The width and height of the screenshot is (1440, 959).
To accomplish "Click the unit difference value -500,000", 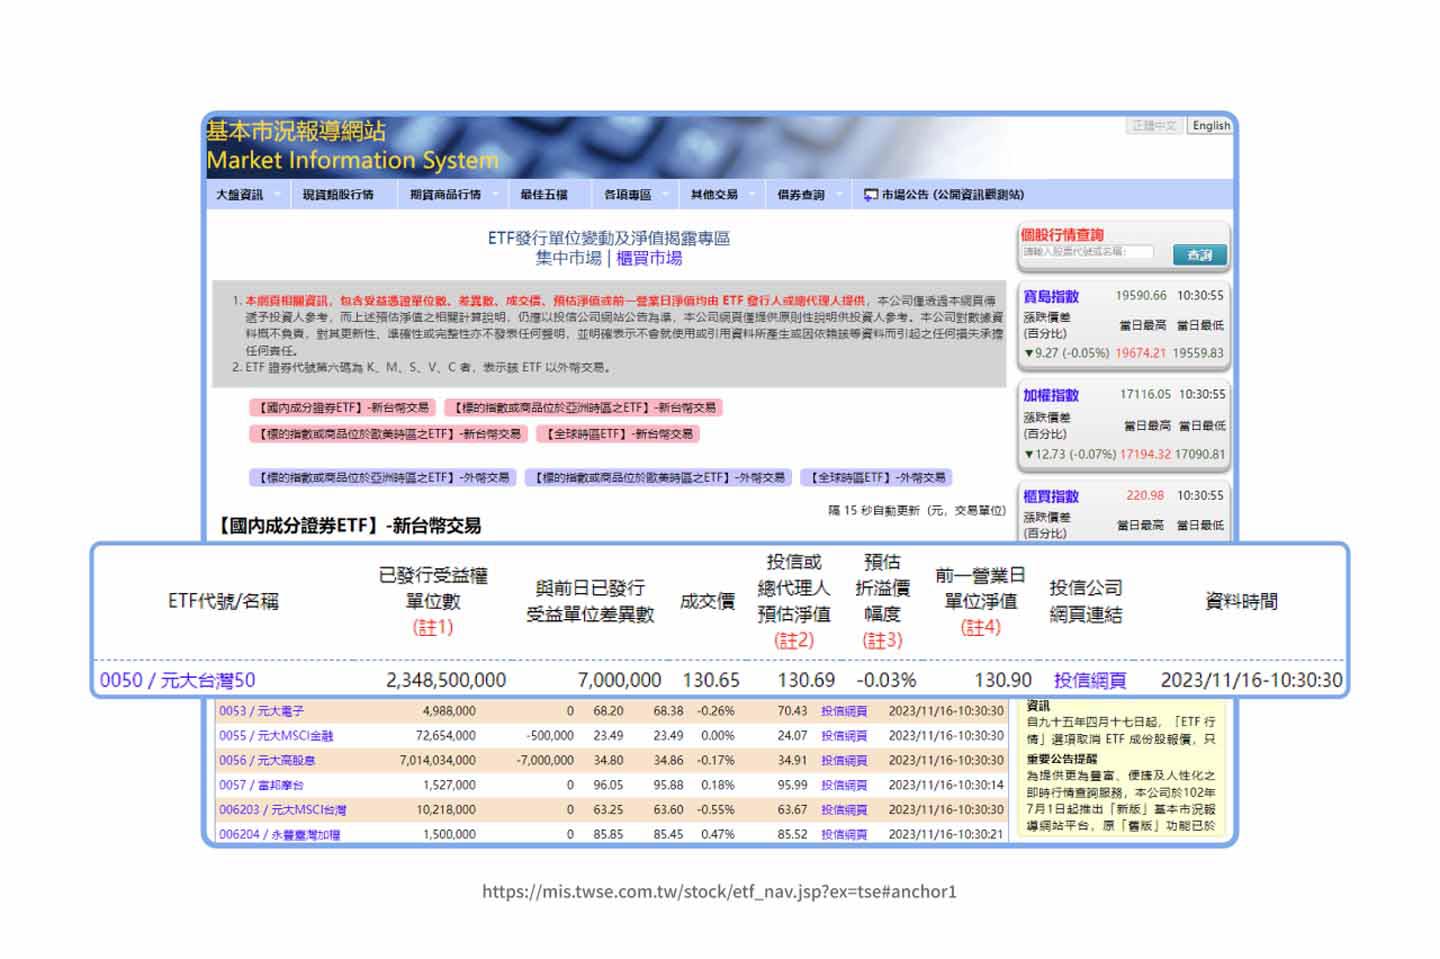I will point(550,736).
